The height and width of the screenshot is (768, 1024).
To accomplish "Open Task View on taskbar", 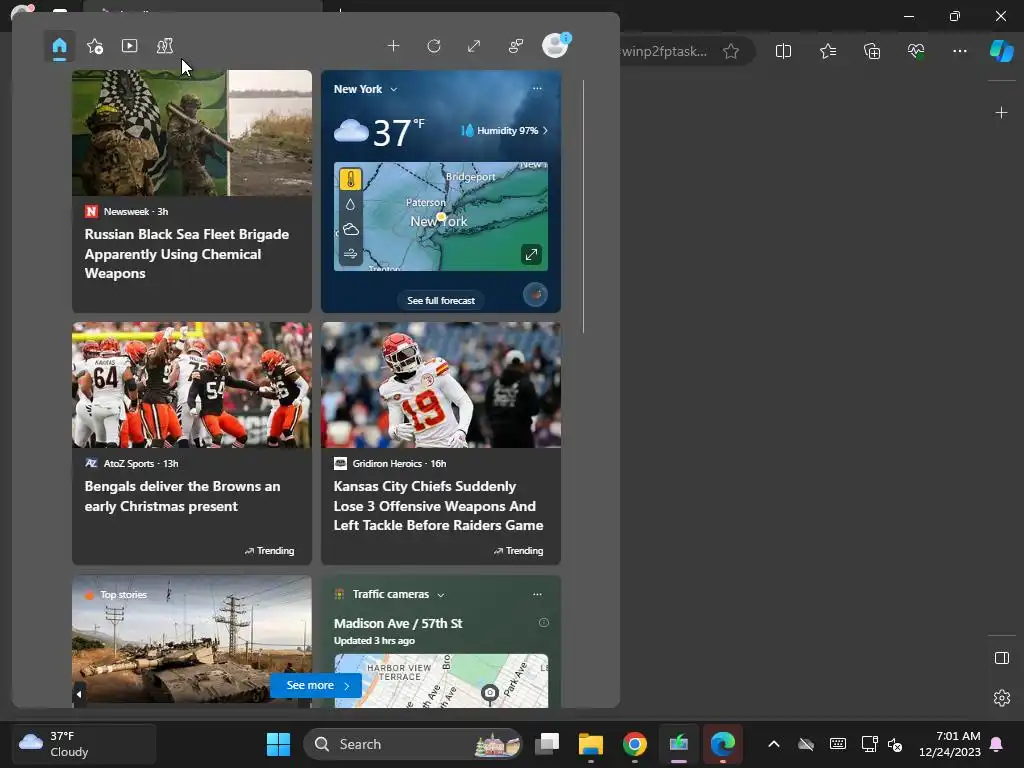I will (547, 744).
